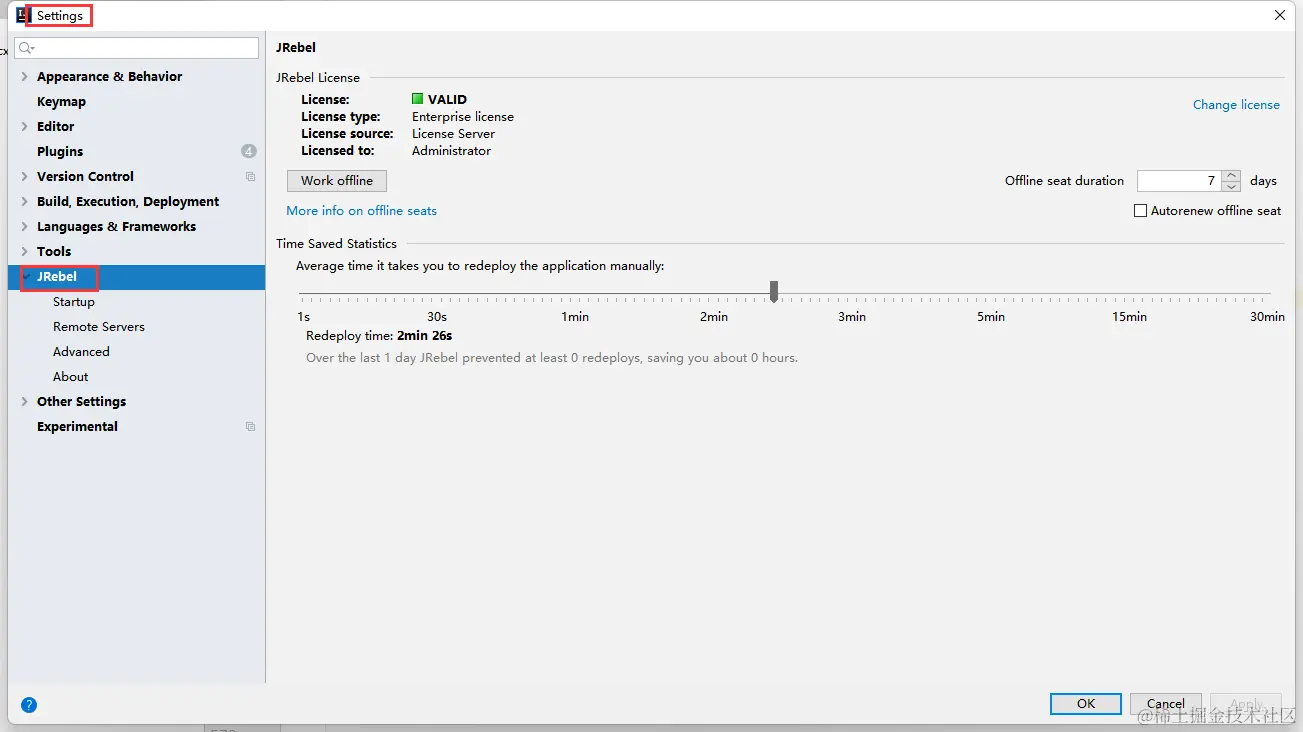1303x732 pixels.
Task: Set redeploy slider to the 15min mark
Action: click(x=1130, y=294)
